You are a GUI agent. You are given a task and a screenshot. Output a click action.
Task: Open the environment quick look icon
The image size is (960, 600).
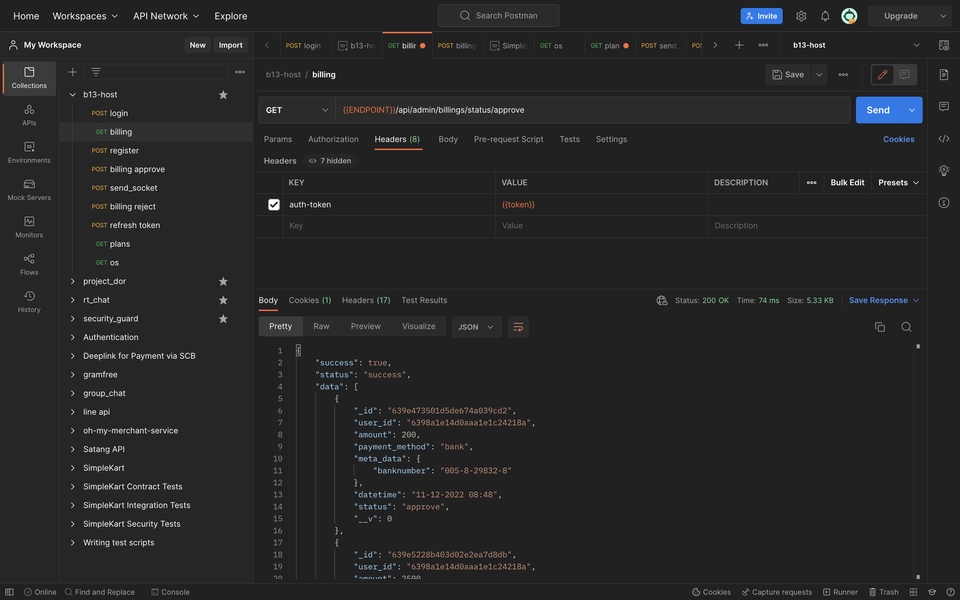(x=943, y=45)
